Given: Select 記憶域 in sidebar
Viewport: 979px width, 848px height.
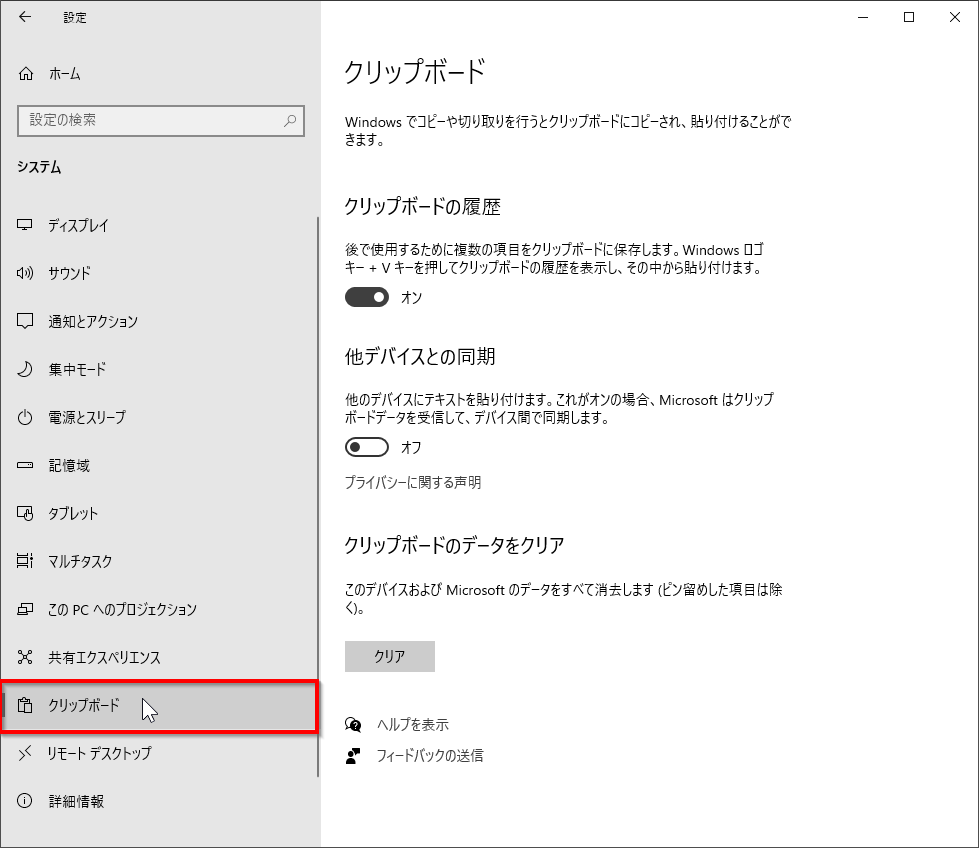Looking at the screenshot, I should [159, 465].
